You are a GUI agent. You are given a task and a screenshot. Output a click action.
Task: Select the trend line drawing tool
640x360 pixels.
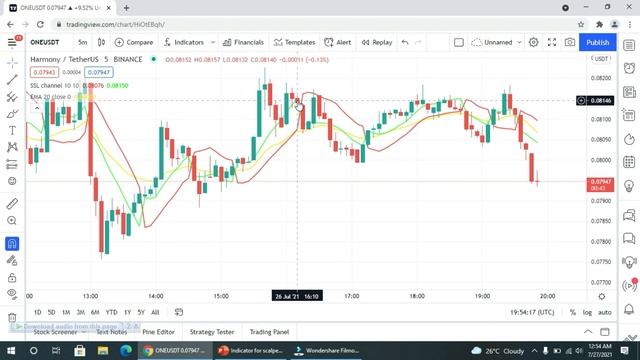point(12,80)
